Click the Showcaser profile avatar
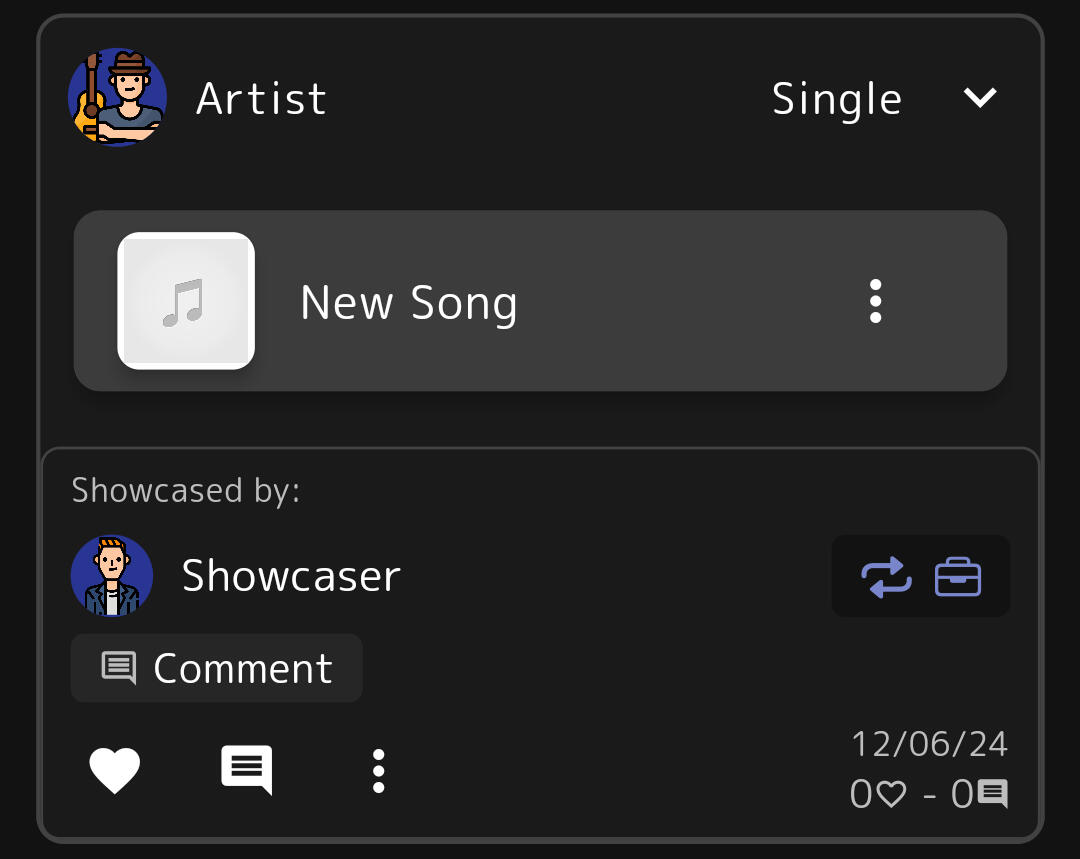The image size is (1080, 859). tap(112, 576)
